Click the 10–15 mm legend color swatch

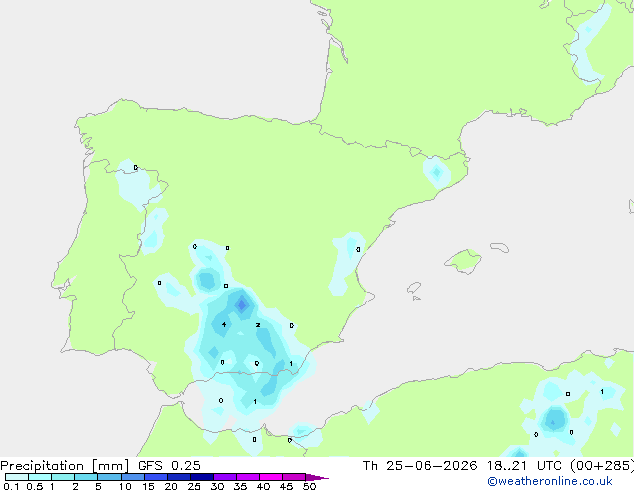coord(133,477)
